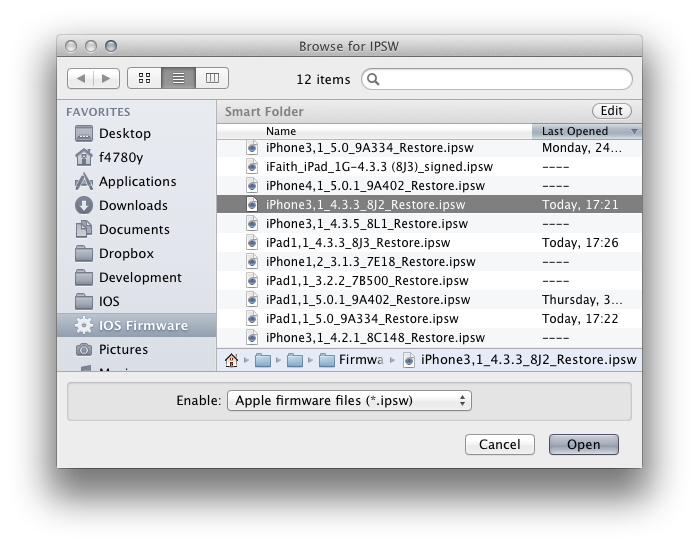Open Downloads in the sidebar

click(136, 206)
